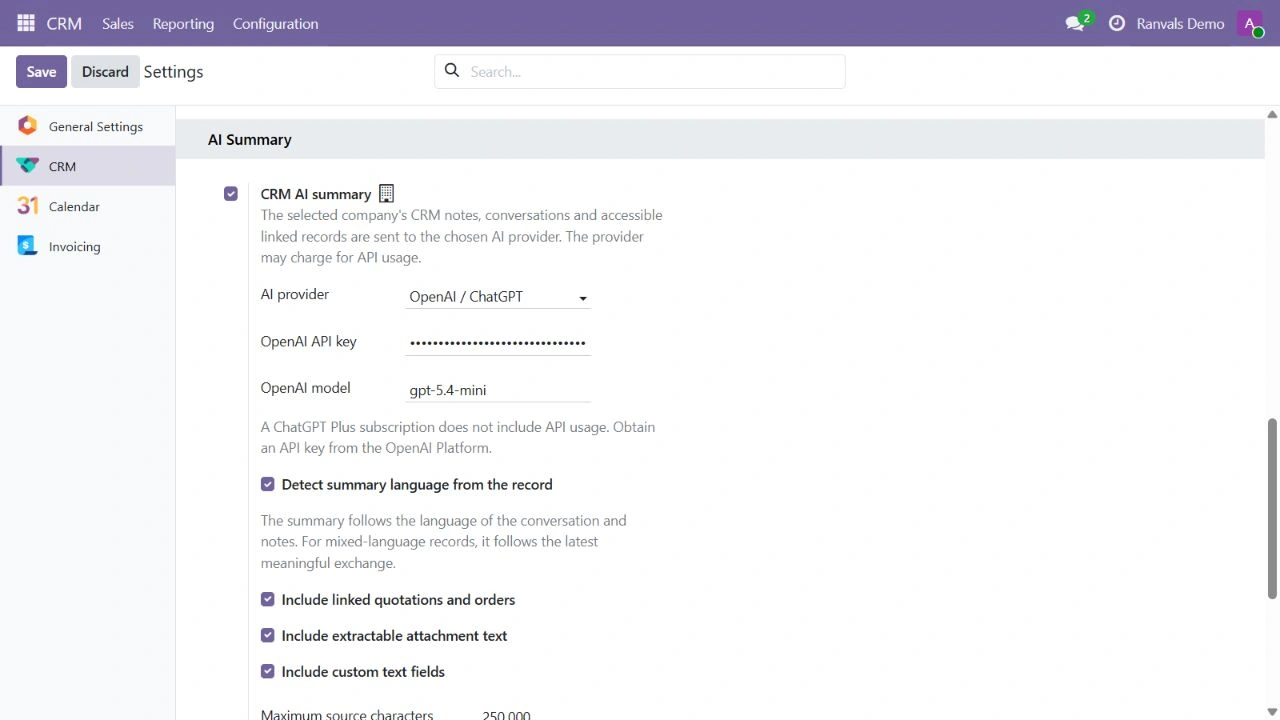Open the Ranvals Demo company switcher
1280x720 pixels.
(x=1180, y=23)
